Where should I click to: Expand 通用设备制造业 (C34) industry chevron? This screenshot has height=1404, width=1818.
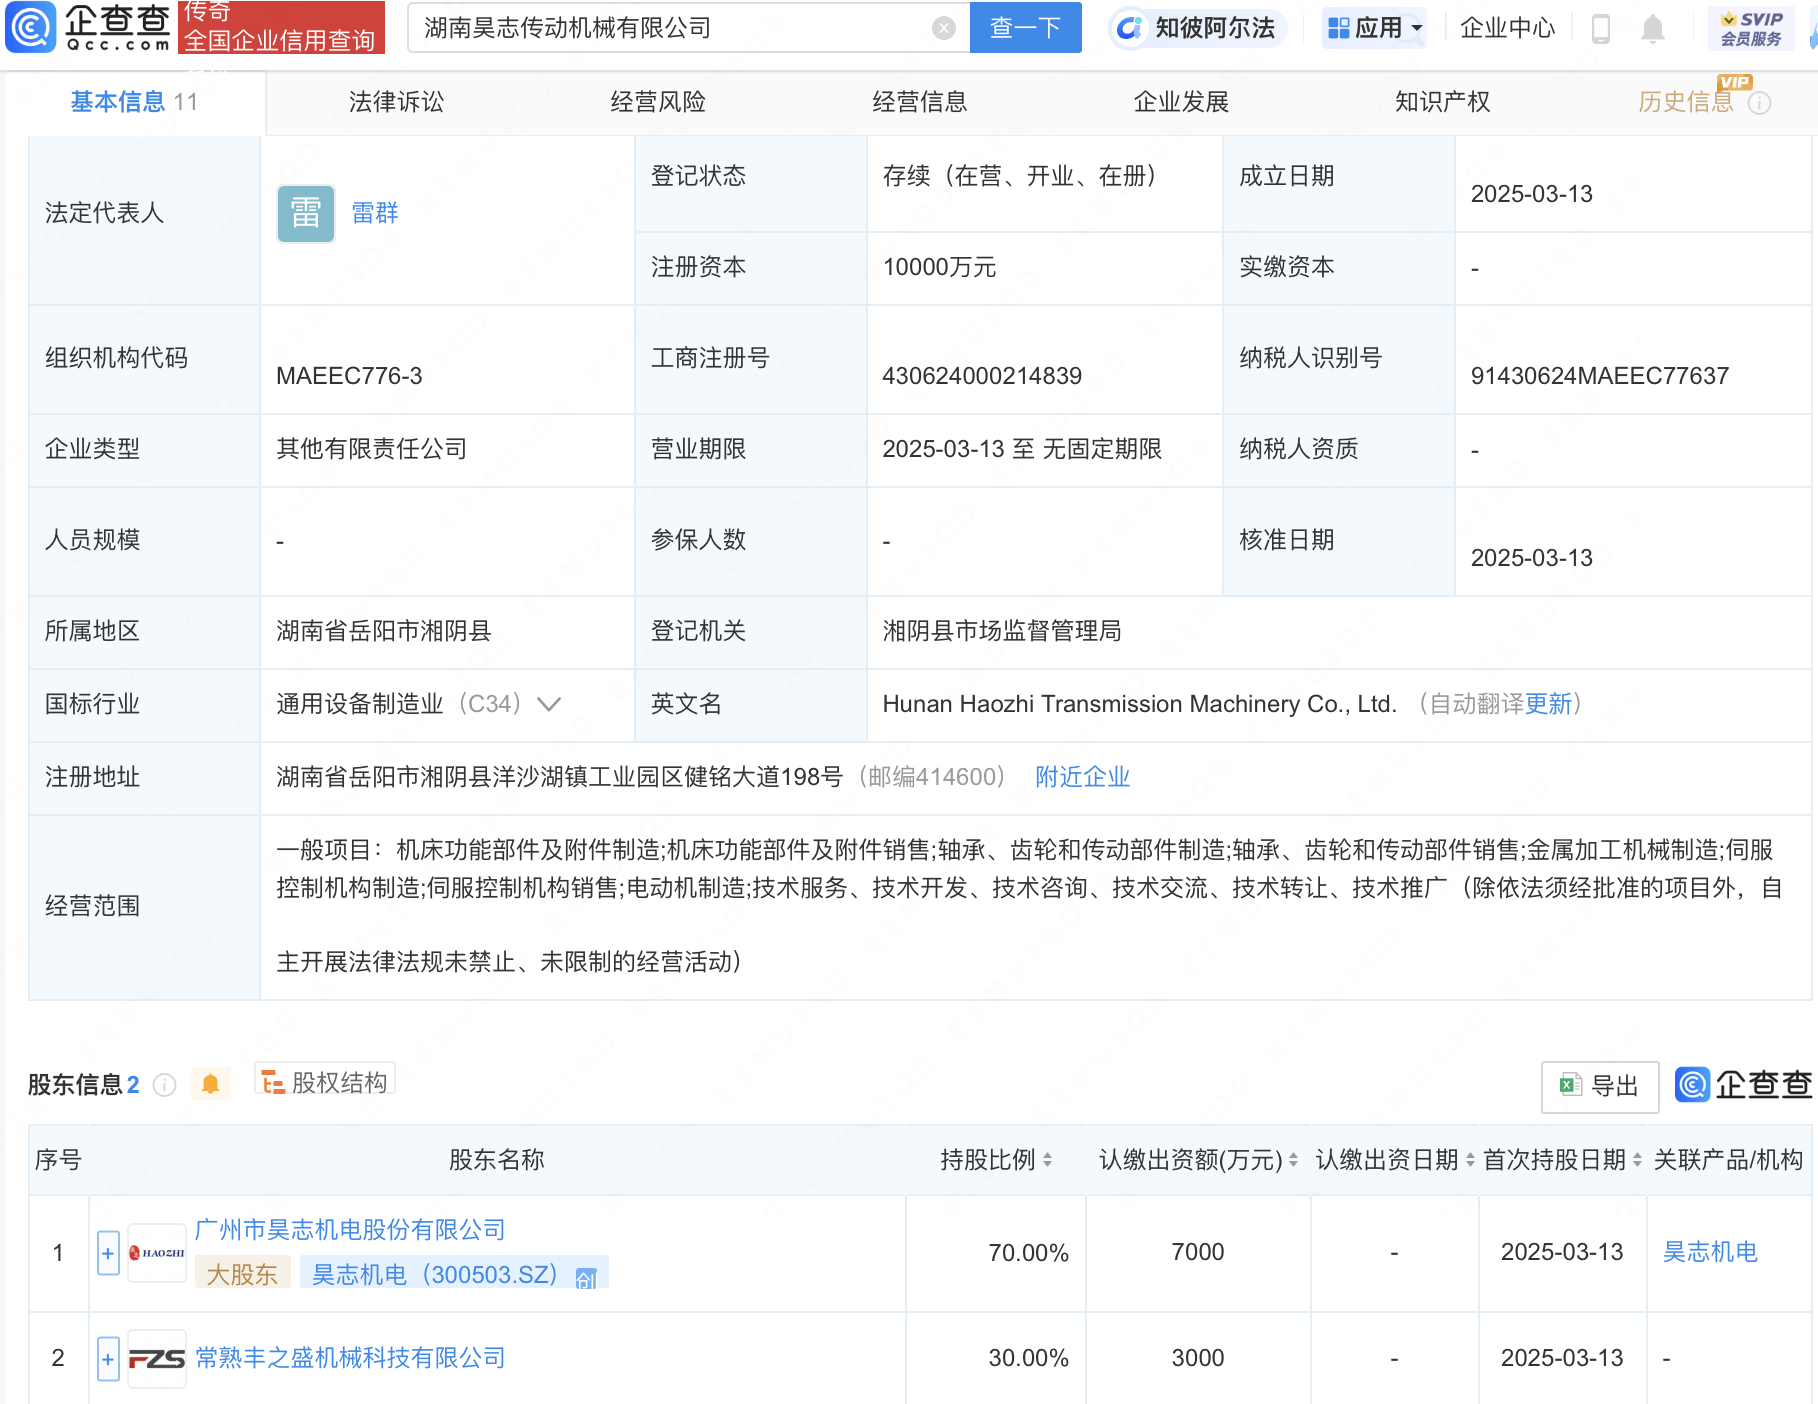pos(549,704)
